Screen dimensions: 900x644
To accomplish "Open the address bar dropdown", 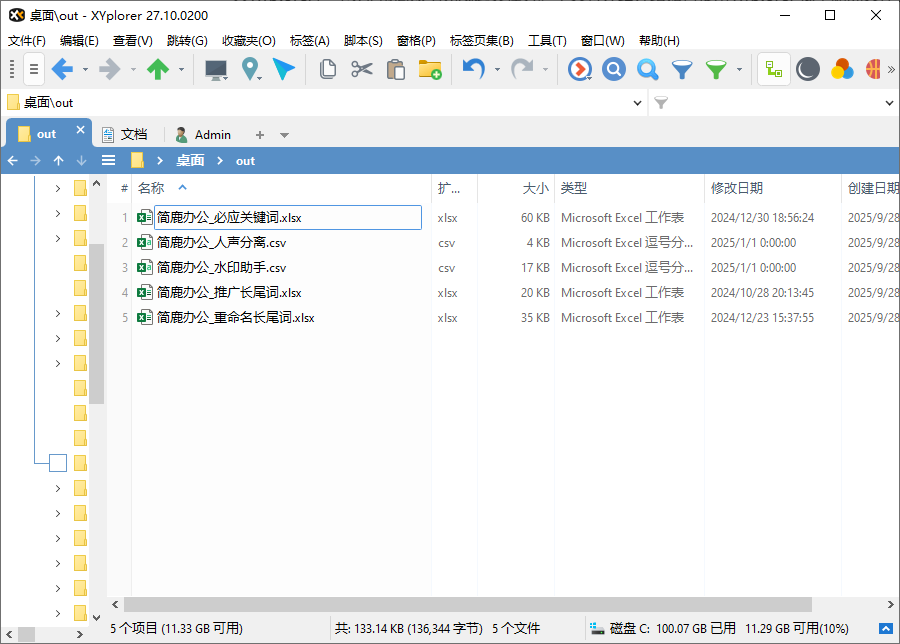I will pyautogui.click(x=637, y=102).
